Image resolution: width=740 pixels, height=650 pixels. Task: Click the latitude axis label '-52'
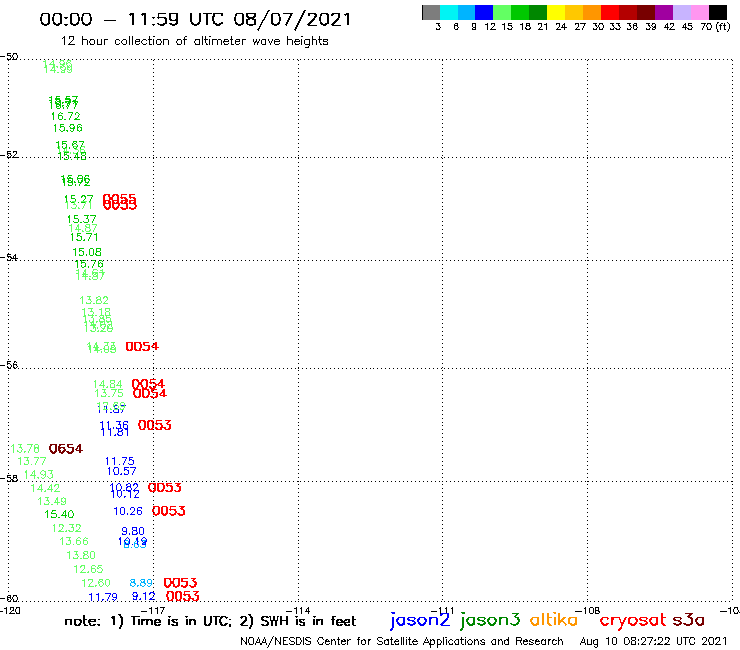pos(9,155)
